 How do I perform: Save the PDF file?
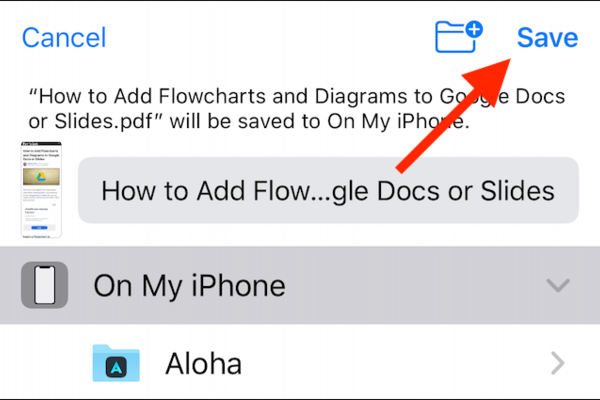(x=547, y=38)
